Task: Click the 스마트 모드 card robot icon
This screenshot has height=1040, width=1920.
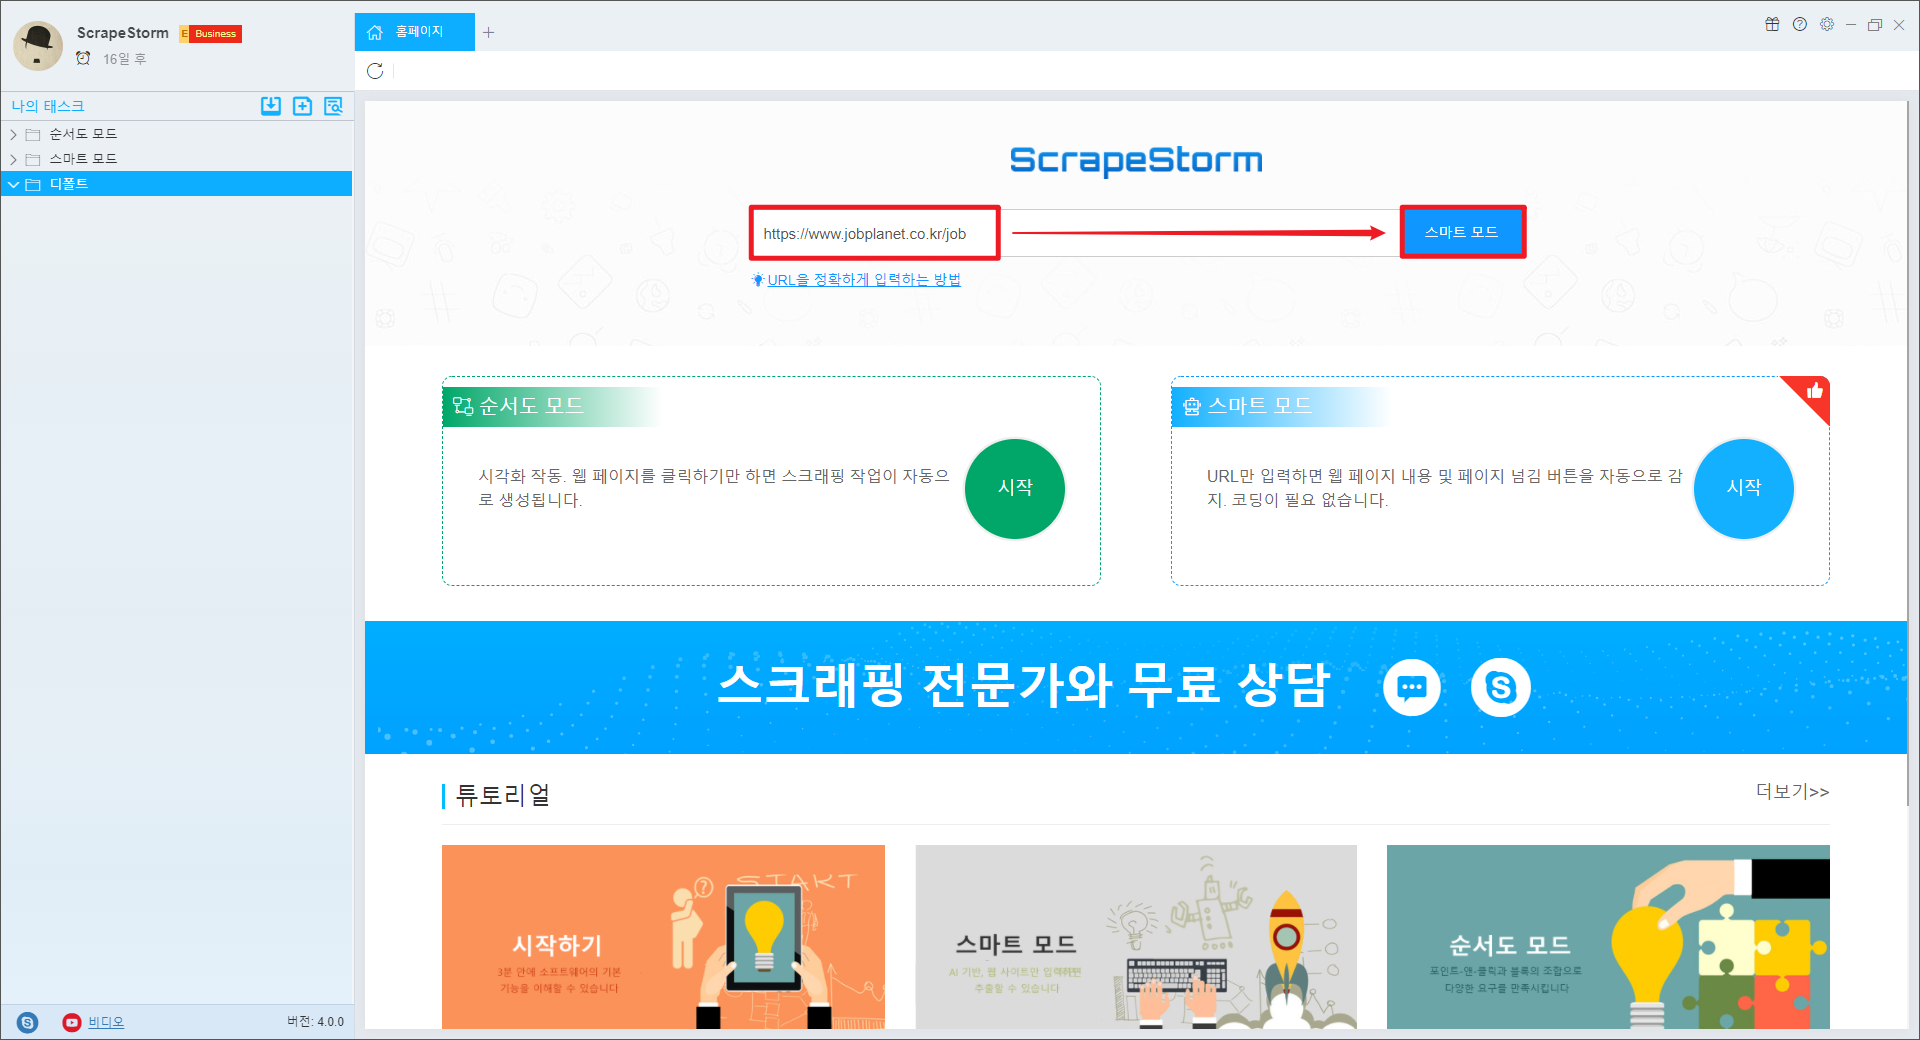Action: (1192, 406)
